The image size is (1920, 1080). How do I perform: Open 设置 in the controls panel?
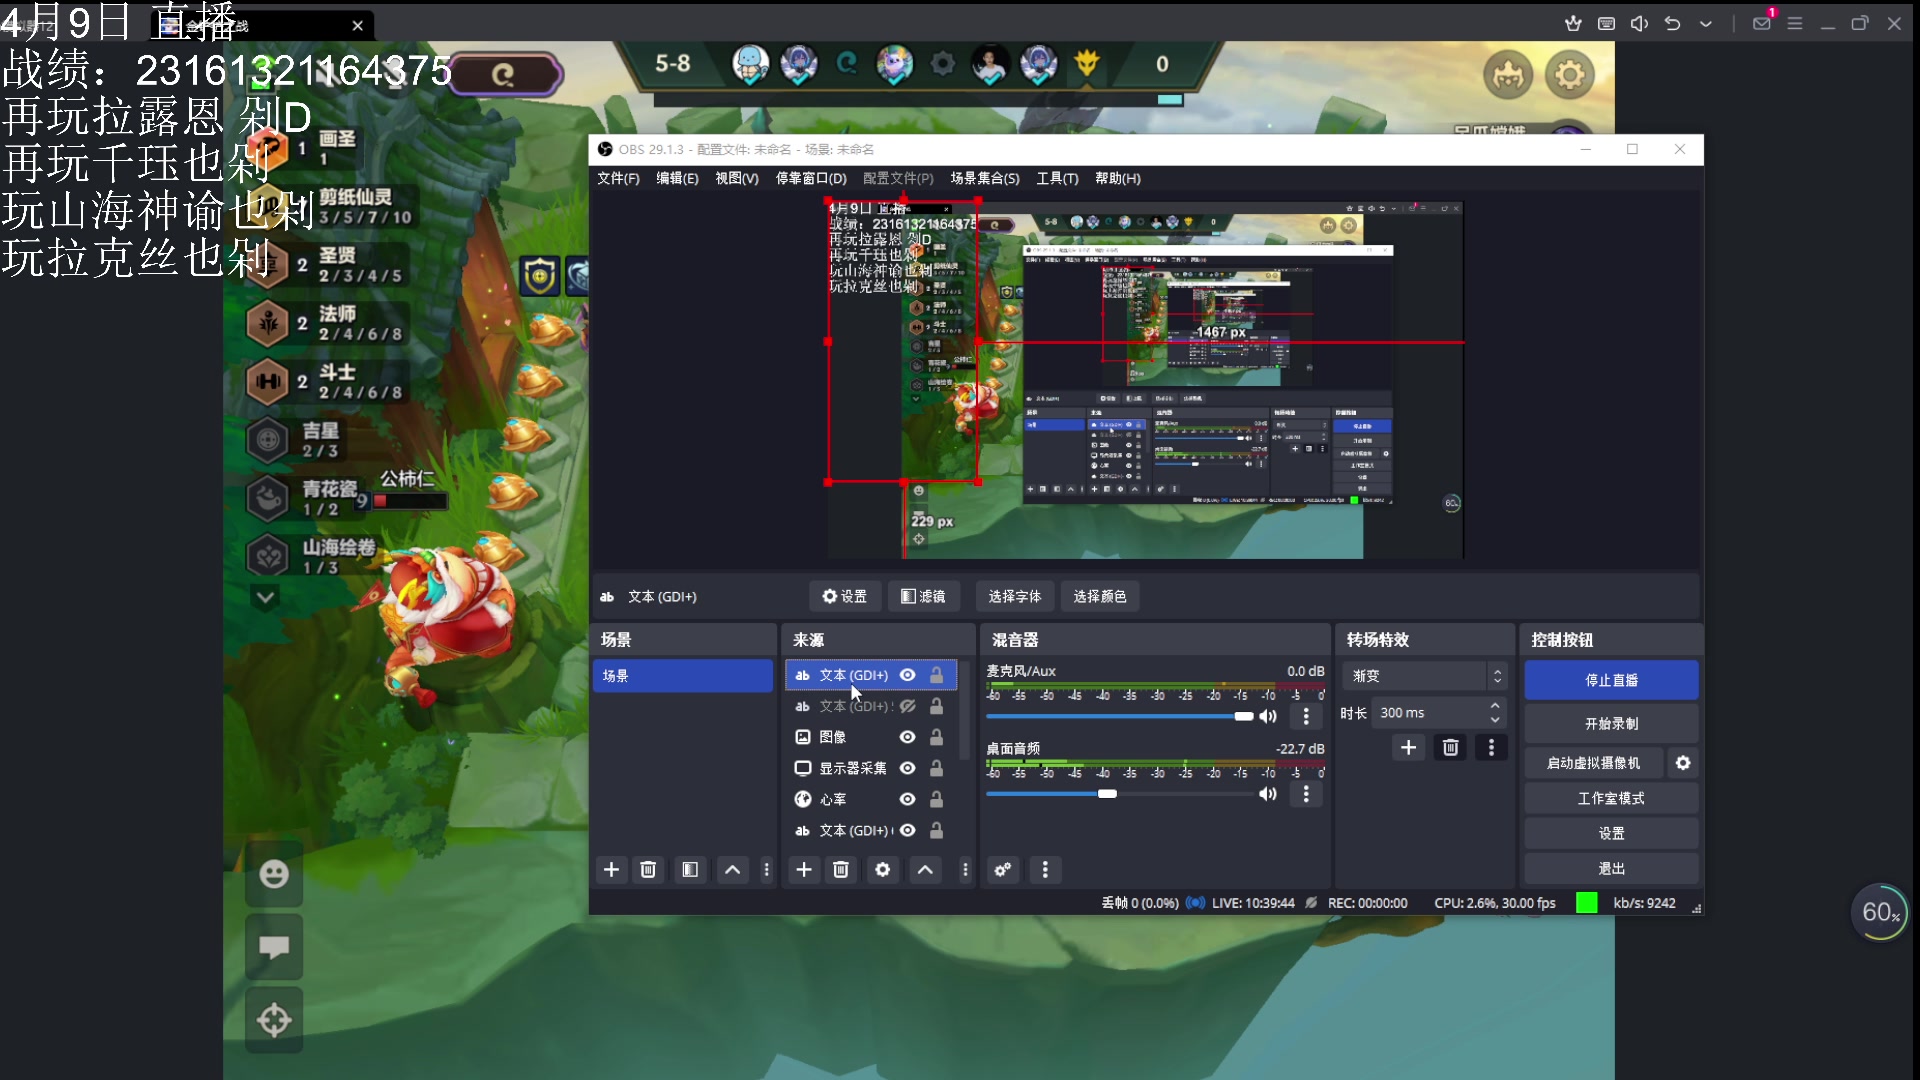1611,833
